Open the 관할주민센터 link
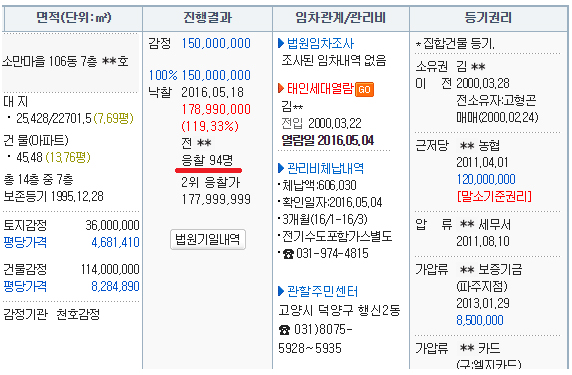This screenshot has height=375, width=572. click(x=322, y=291)
